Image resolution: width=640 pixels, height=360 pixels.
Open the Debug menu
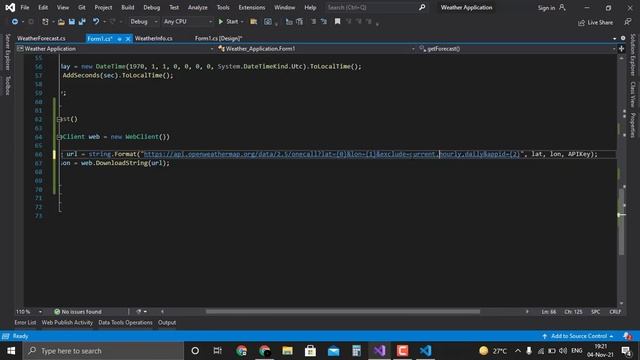tap(152, 7)
